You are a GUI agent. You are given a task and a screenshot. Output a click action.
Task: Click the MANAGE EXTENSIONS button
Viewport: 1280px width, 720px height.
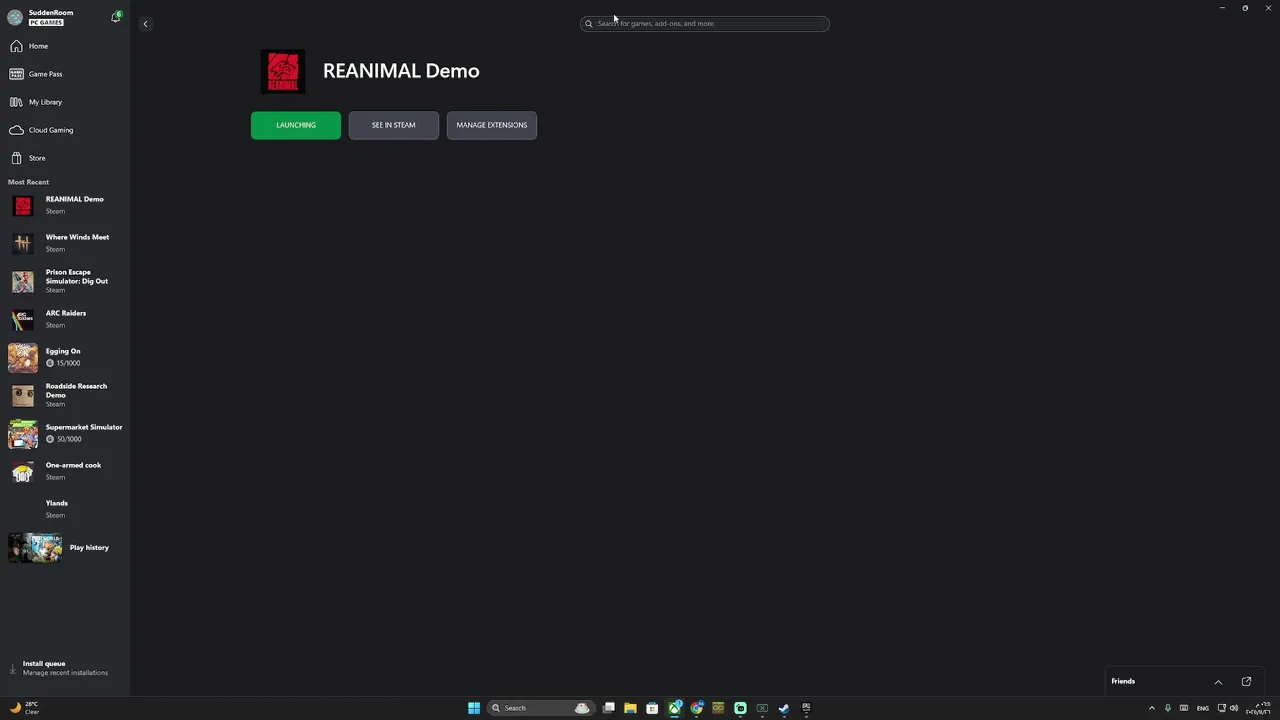tap(492, 125)
